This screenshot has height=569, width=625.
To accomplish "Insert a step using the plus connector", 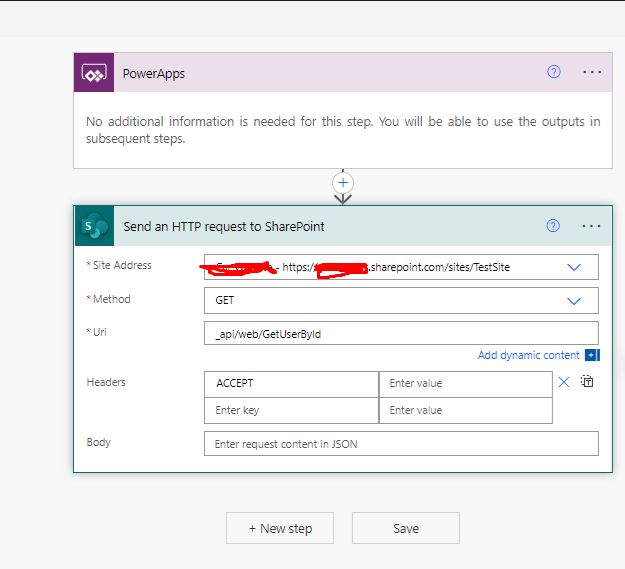I will (x=343, y=183).
